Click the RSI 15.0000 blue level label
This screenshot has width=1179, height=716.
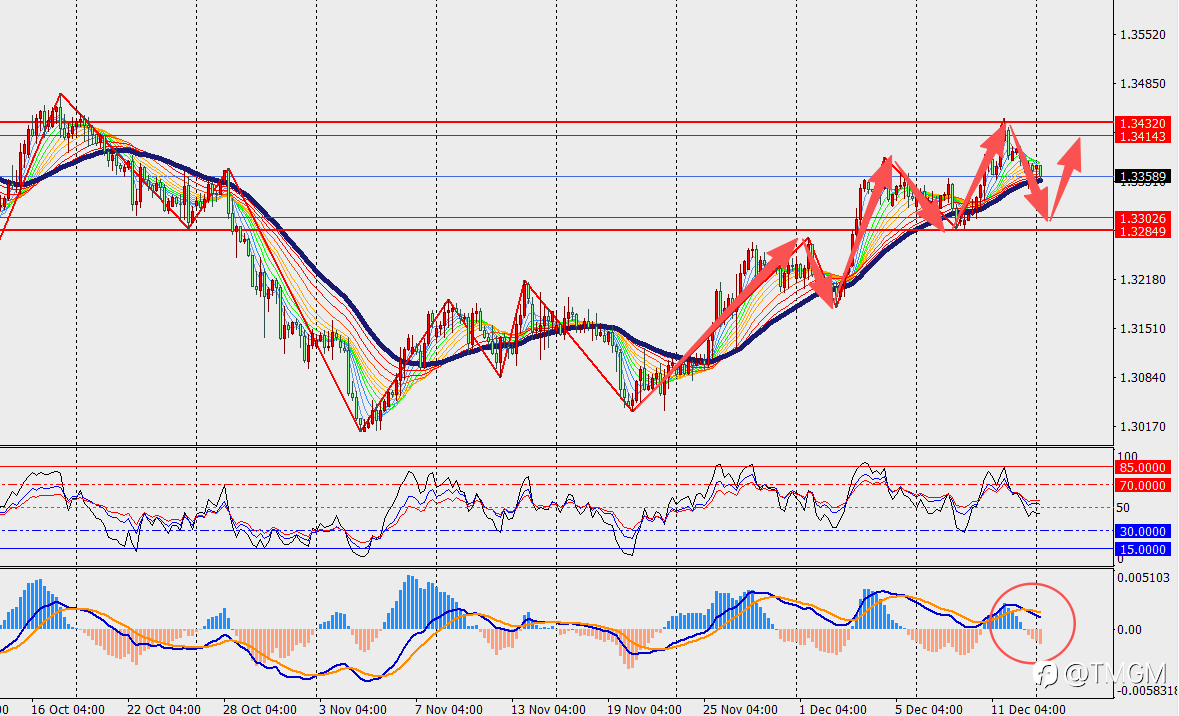click(x=1141, y=549)
